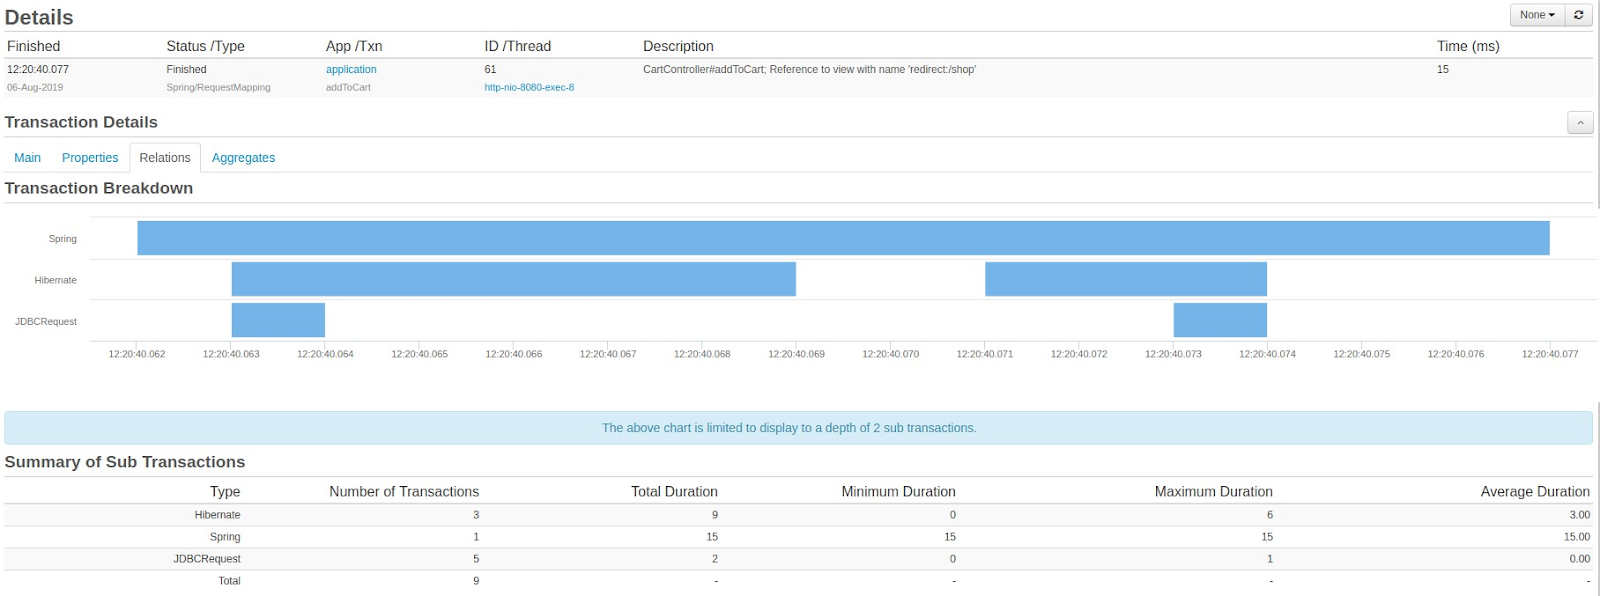Click the Total Duration column header
Screen dimensions: 1600x596
click(x=674, y=492)
